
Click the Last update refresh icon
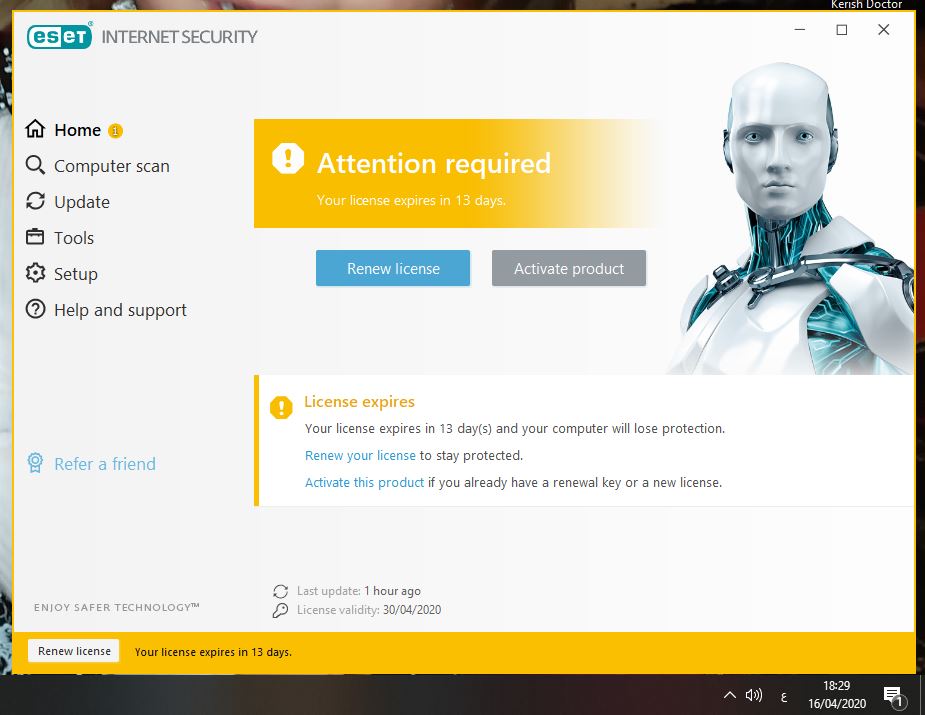[x=281, y=591]
